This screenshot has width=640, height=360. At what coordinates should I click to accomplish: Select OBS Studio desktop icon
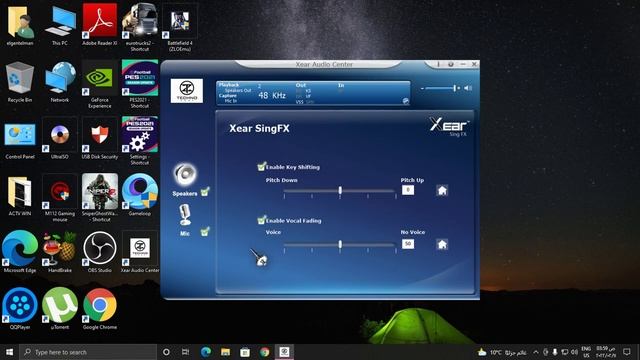click(100, 252)
